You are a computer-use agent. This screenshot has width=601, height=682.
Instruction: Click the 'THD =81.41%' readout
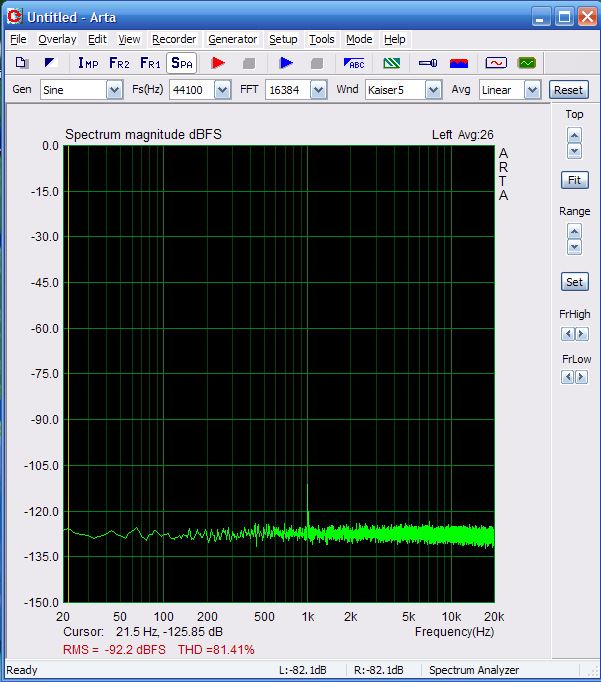tap(216, 650)
